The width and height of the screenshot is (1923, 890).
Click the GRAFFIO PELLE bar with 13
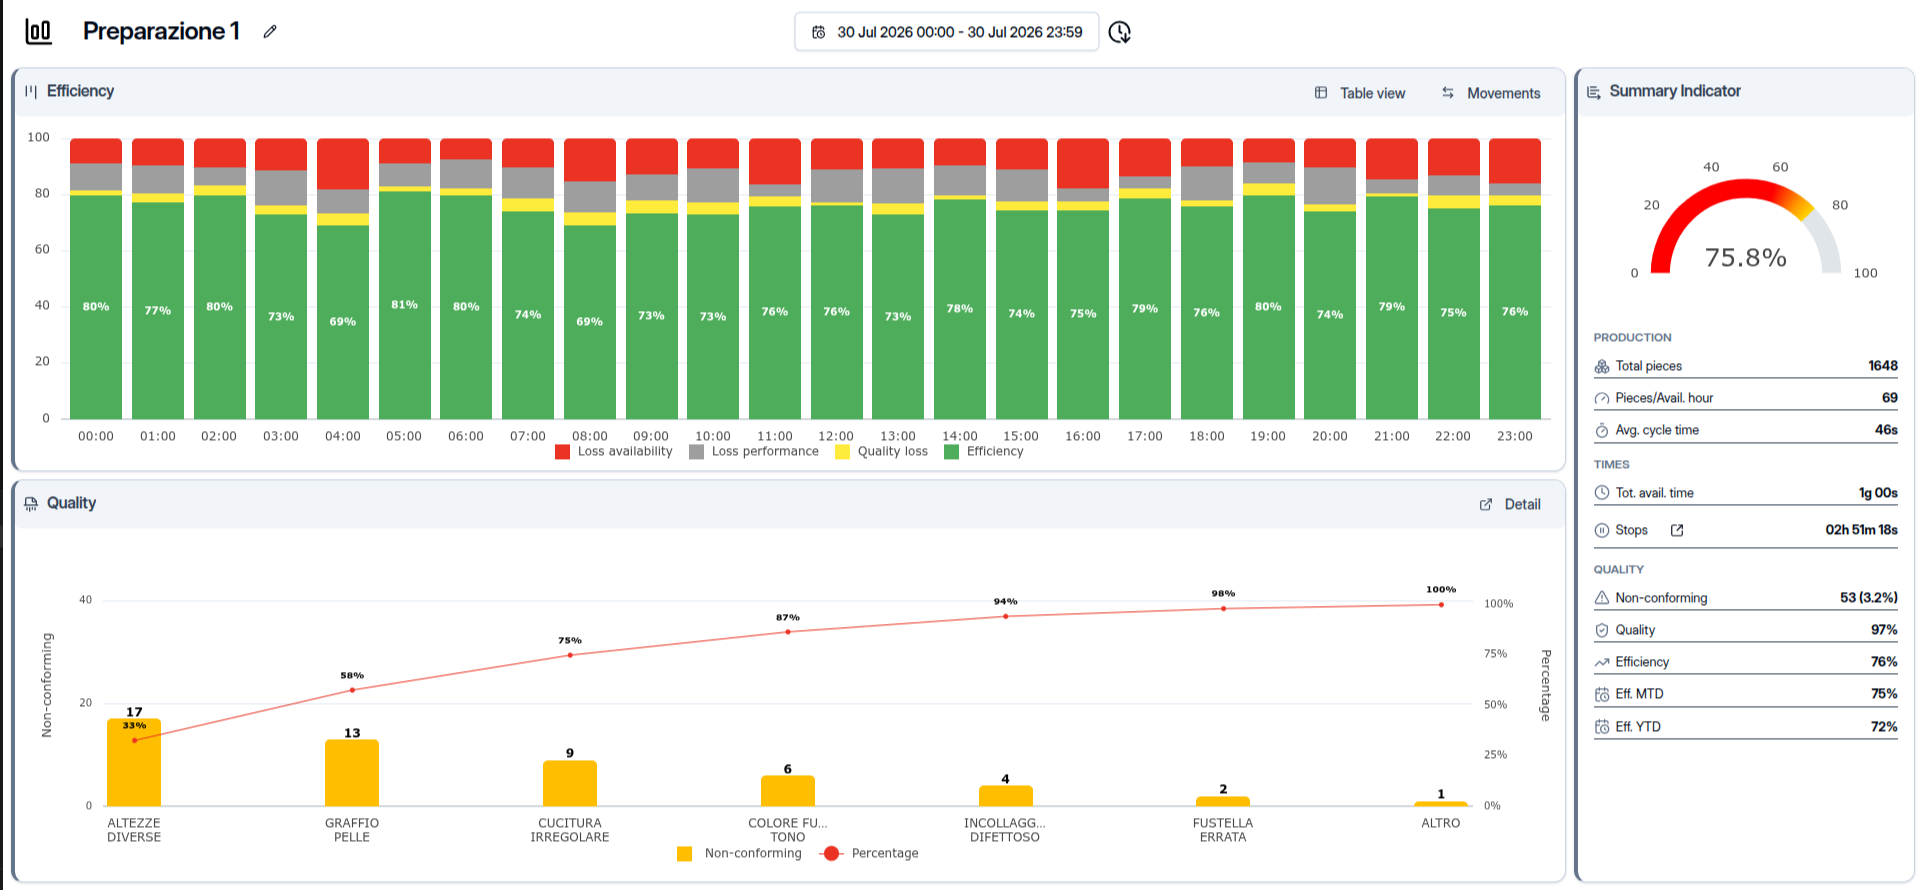(x=352, y=773)
